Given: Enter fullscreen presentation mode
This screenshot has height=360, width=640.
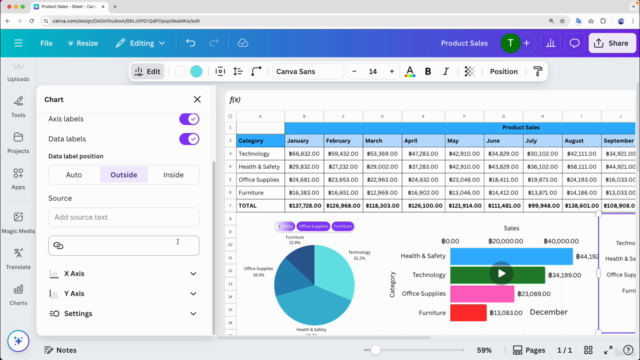Looking at the screenshot, I should [608, 350].
